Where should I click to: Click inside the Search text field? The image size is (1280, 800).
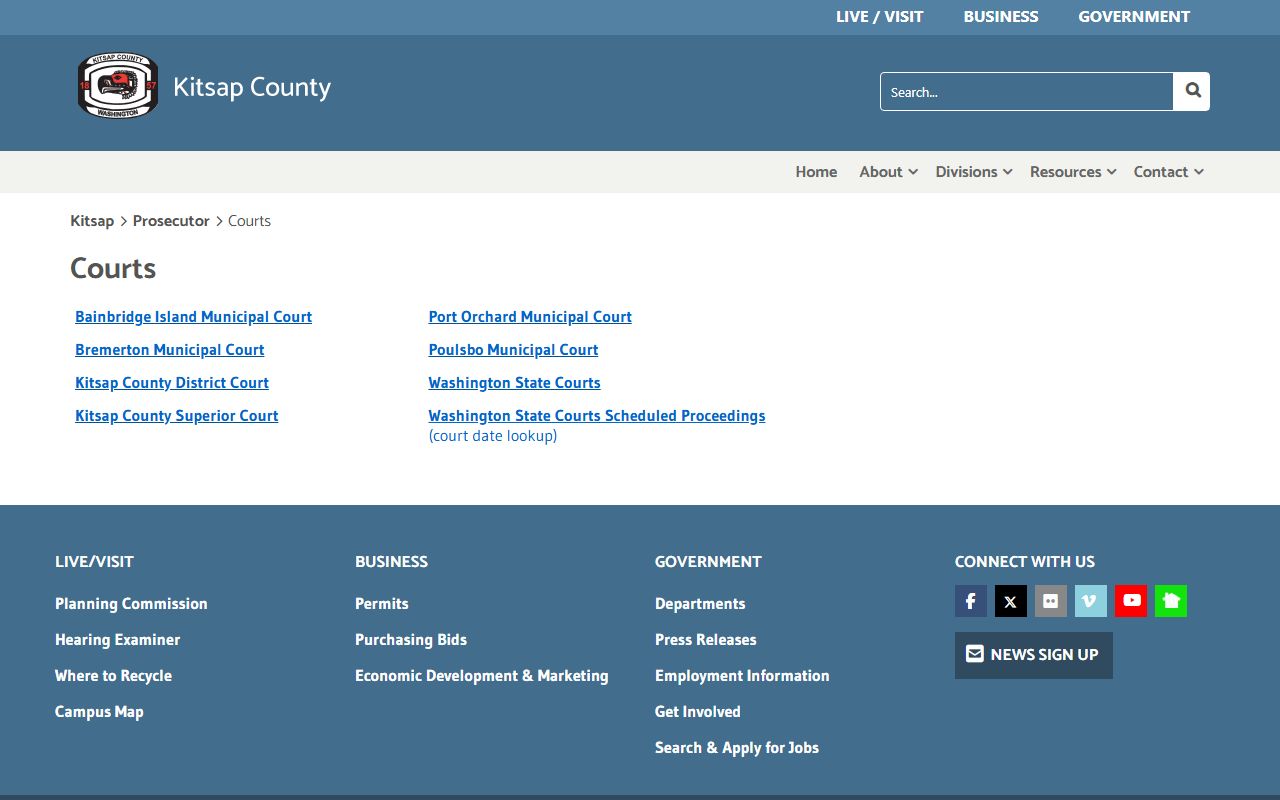1026,91
